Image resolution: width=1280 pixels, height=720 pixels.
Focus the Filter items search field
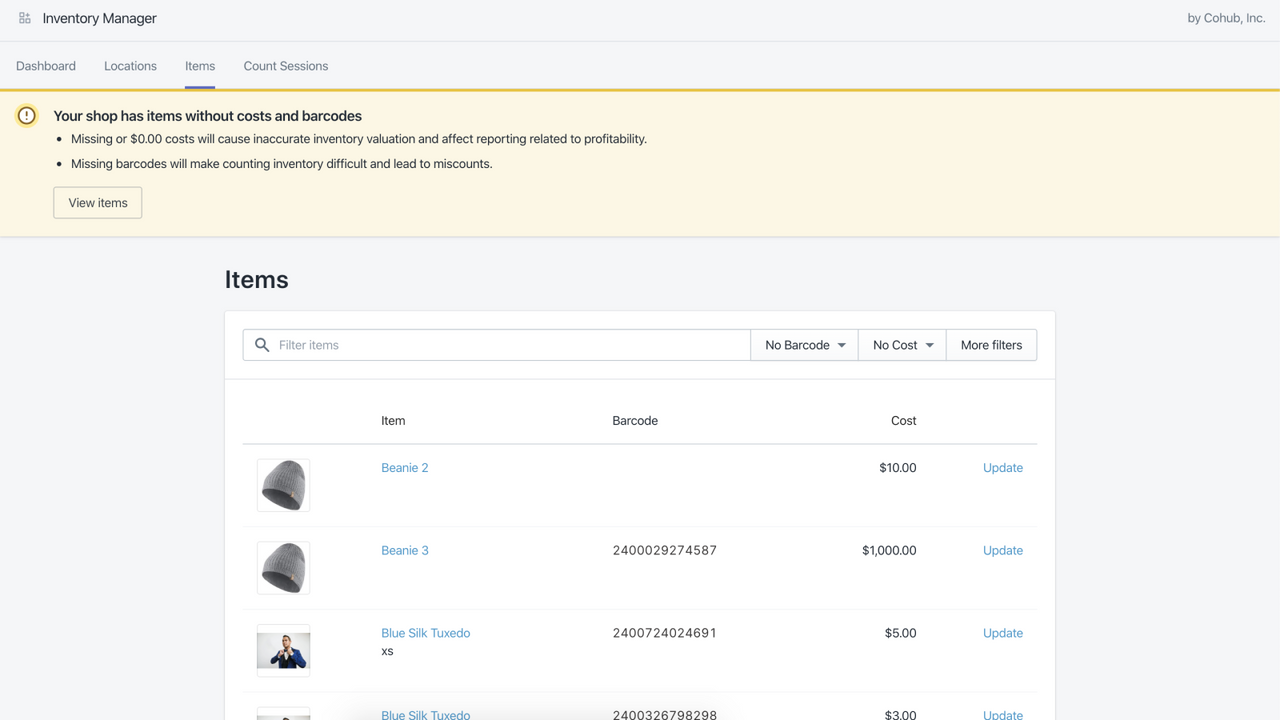pos(497,345)
